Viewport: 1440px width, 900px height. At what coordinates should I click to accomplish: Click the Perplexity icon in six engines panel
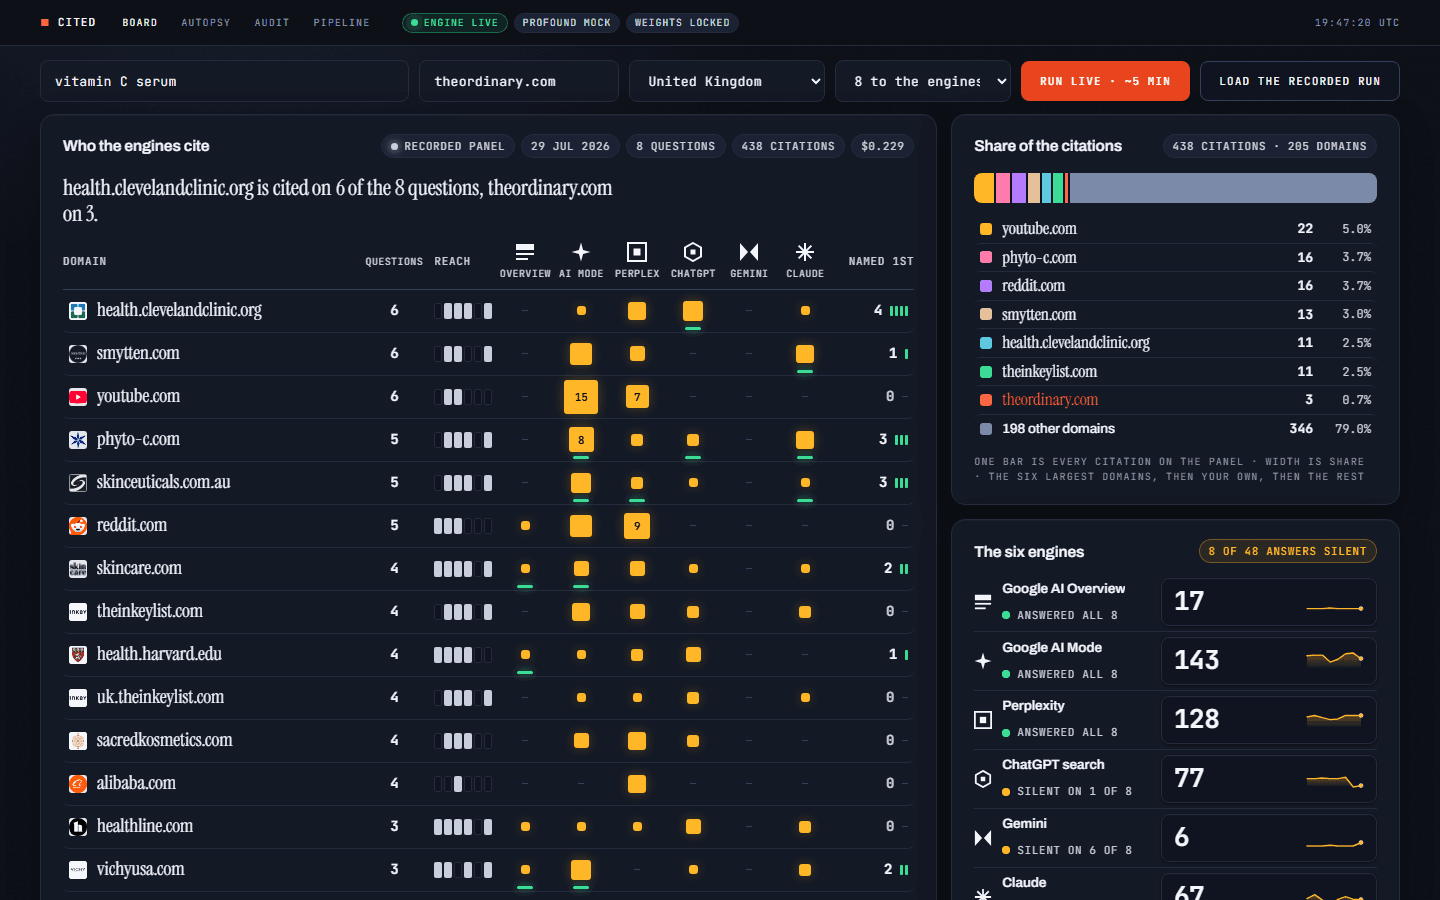click(x=983, y=720)
